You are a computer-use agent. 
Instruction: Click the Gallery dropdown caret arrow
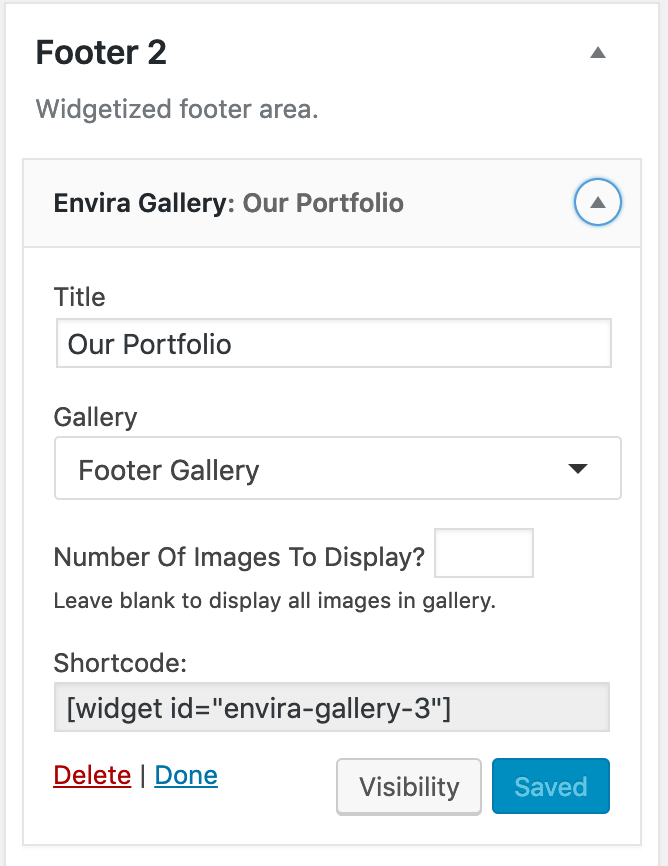[577, 469]
